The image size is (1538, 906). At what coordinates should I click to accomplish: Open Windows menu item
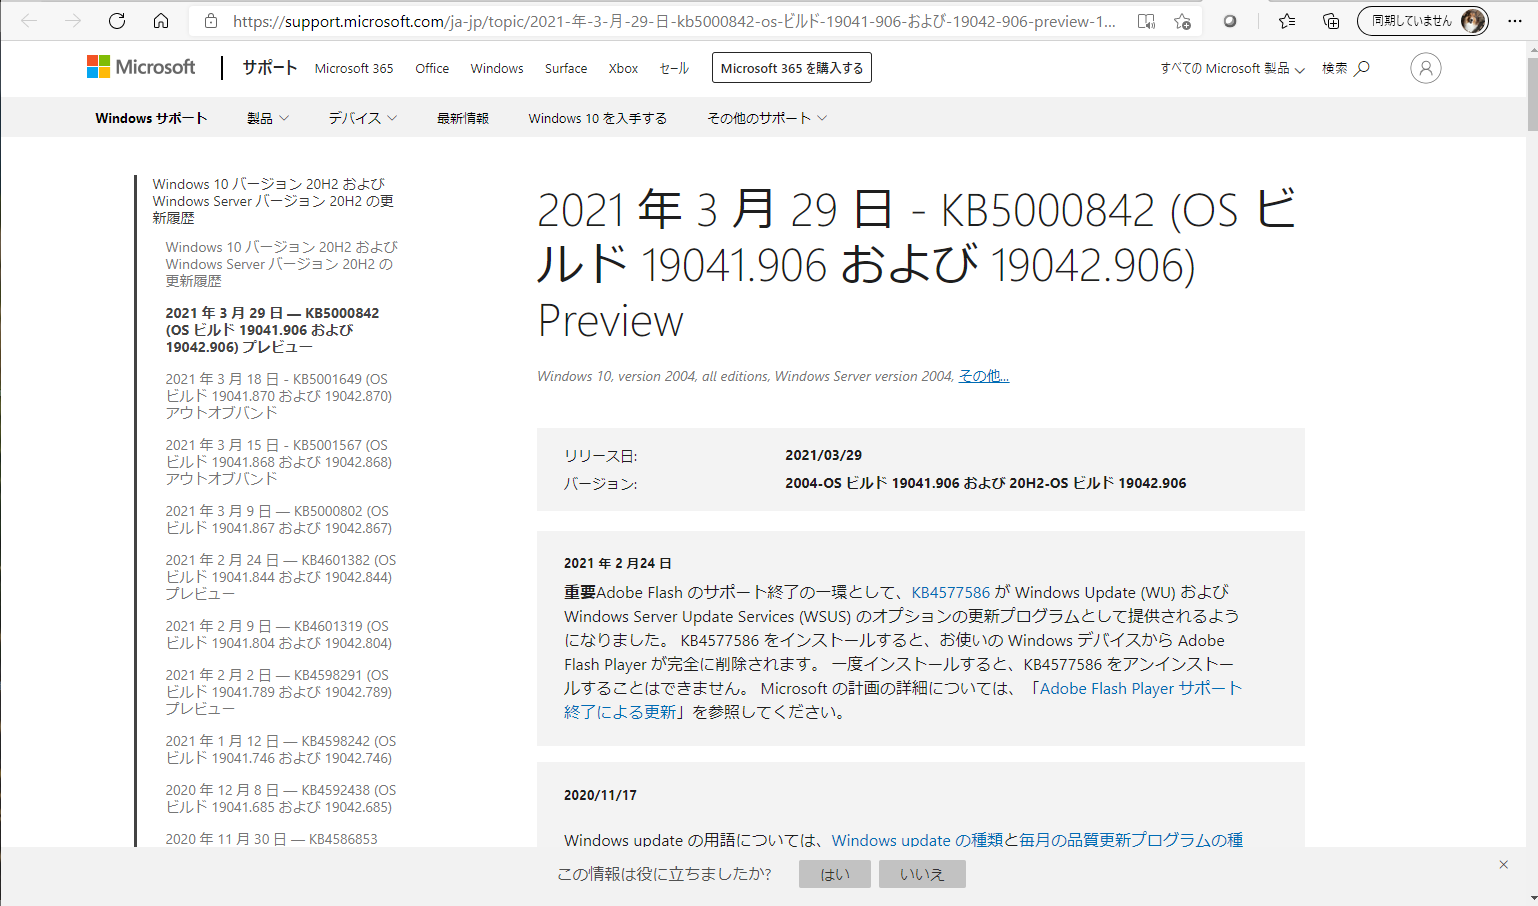pyautogui.click(x=497, y=68)
